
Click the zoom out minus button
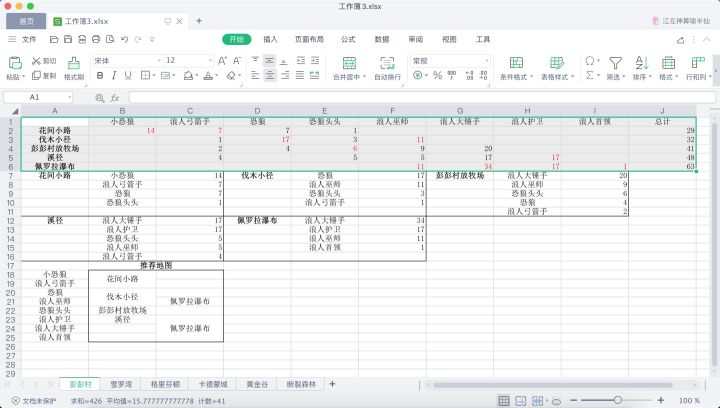coord(574,401)
